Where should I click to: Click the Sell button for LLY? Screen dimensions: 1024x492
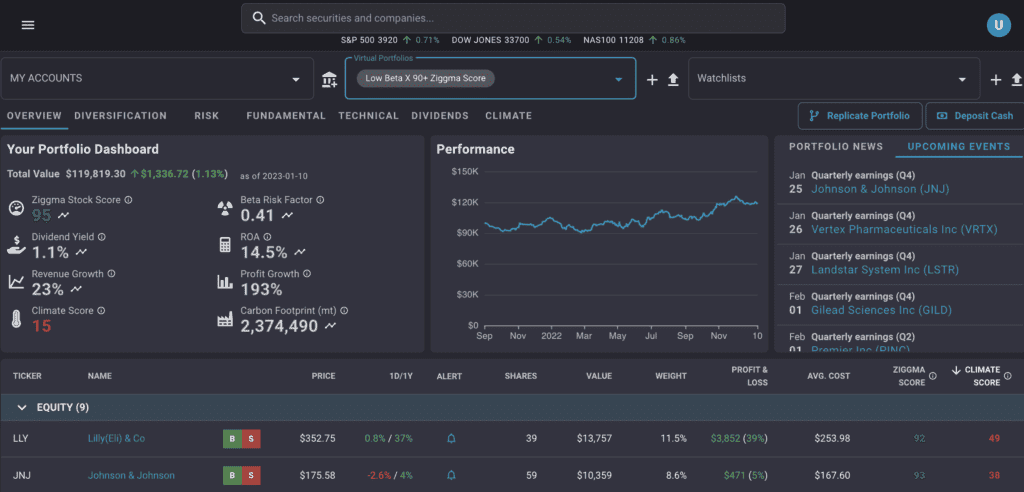(251, 438)
